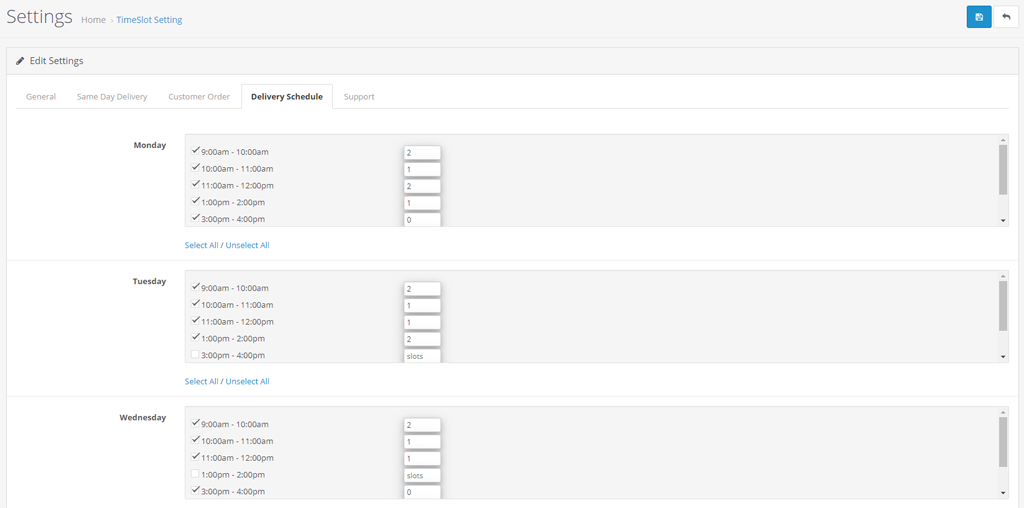Click the Settings page heading

[39, 16]
